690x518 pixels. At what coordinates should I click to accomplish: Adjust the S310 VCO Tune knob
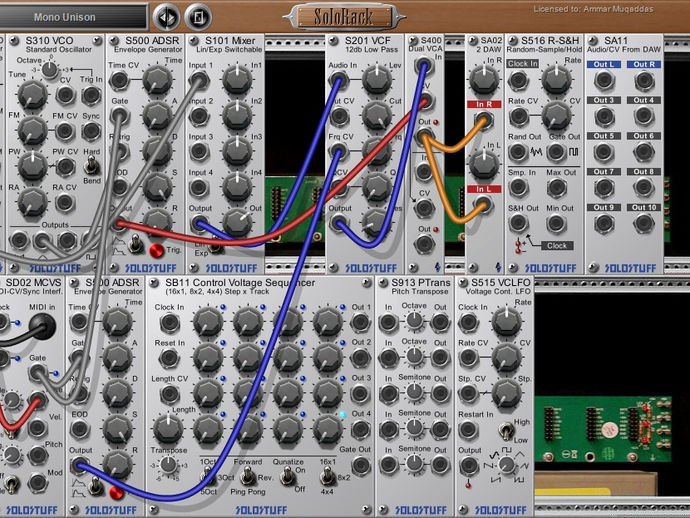32,95
